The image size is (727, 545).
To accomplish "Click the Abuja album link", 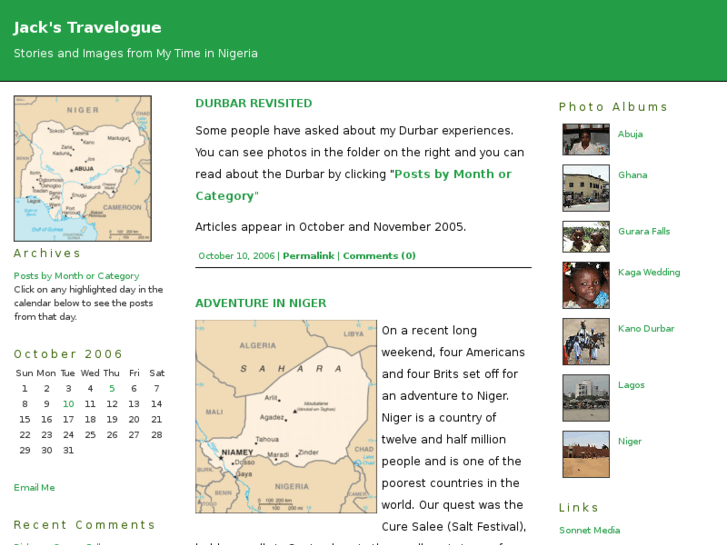I will click(630, 134).
